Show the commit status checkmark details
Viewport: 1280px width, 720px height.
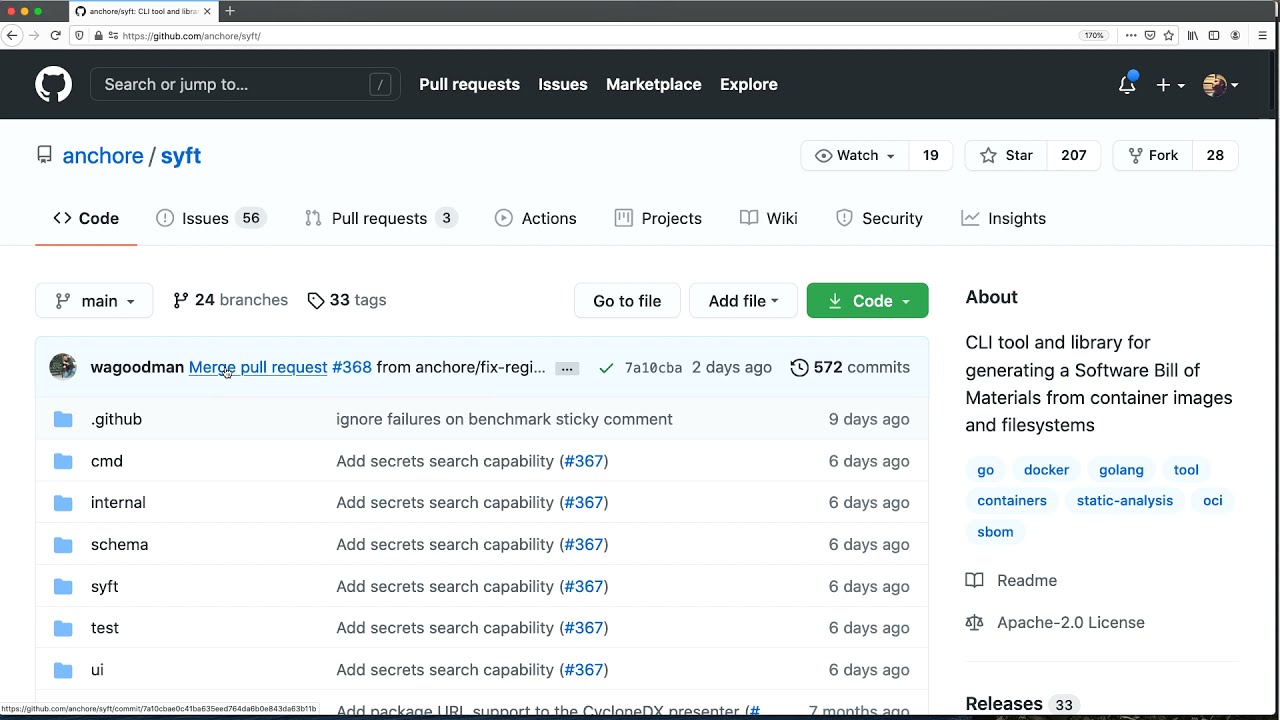tap(606, 368)
